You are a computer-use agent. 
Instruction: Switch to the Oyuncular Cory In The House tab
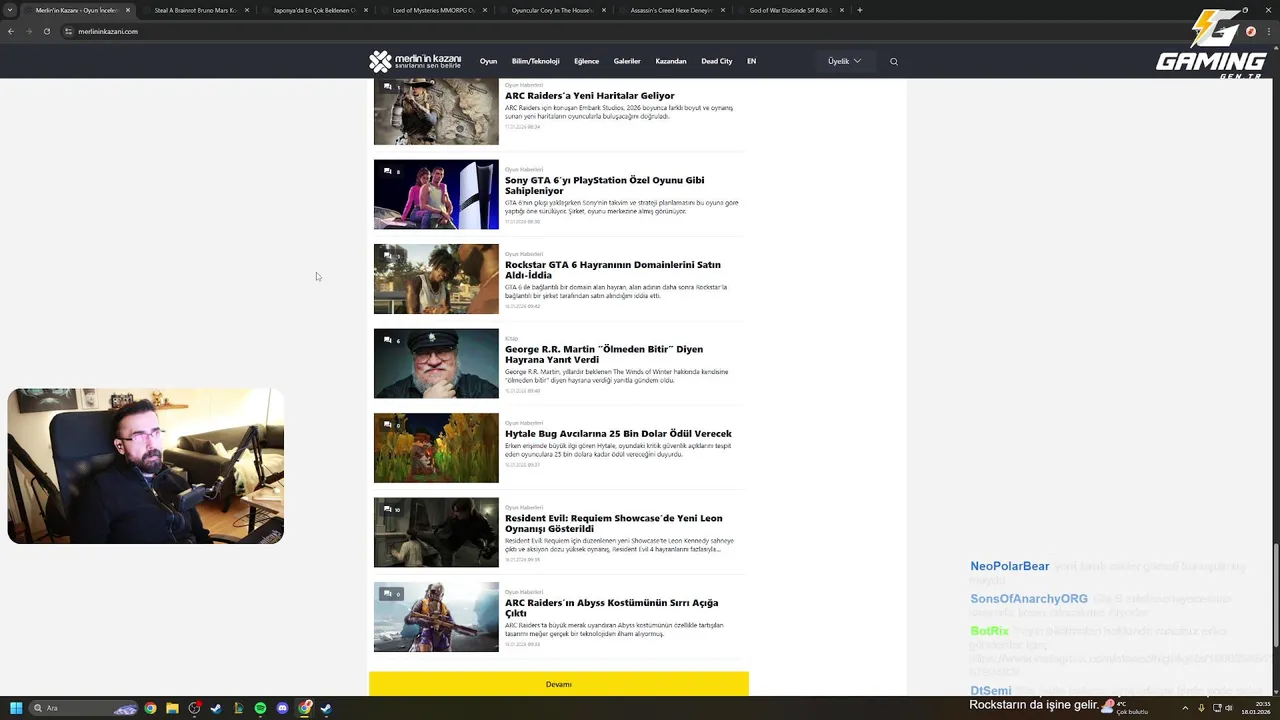(552, 10)
